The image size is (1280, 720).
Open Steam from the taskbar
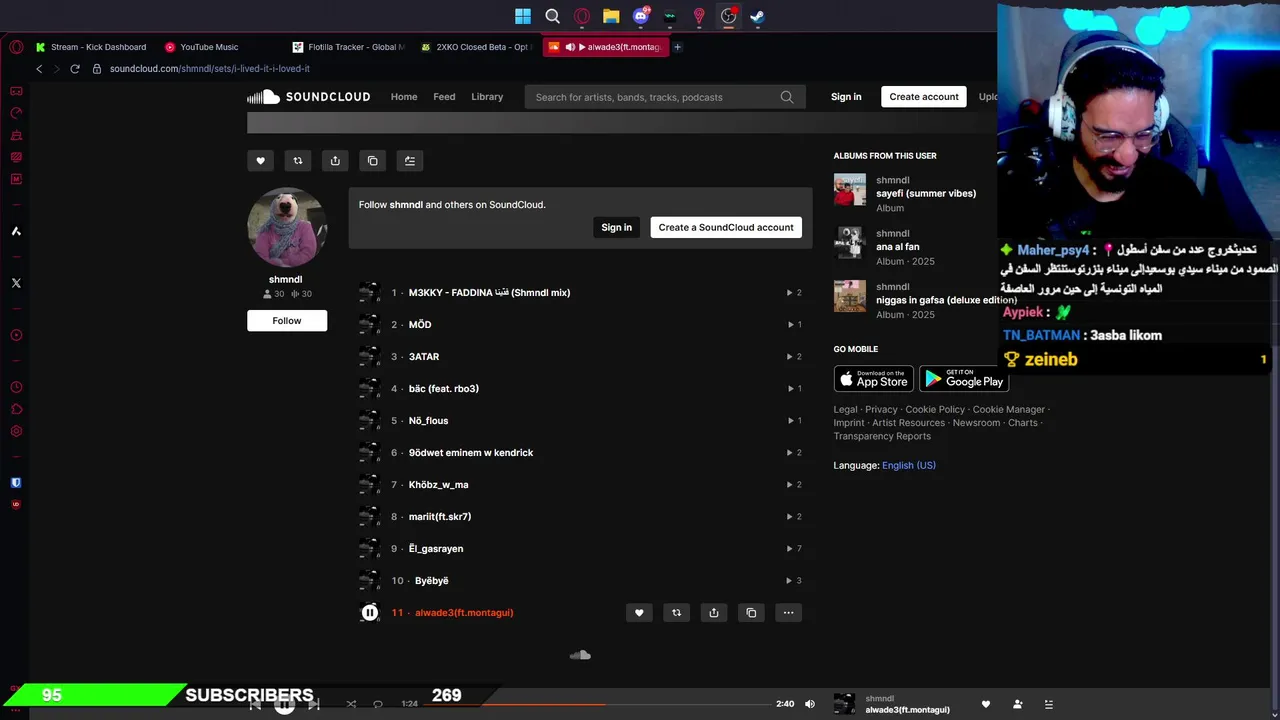[758, 16]
